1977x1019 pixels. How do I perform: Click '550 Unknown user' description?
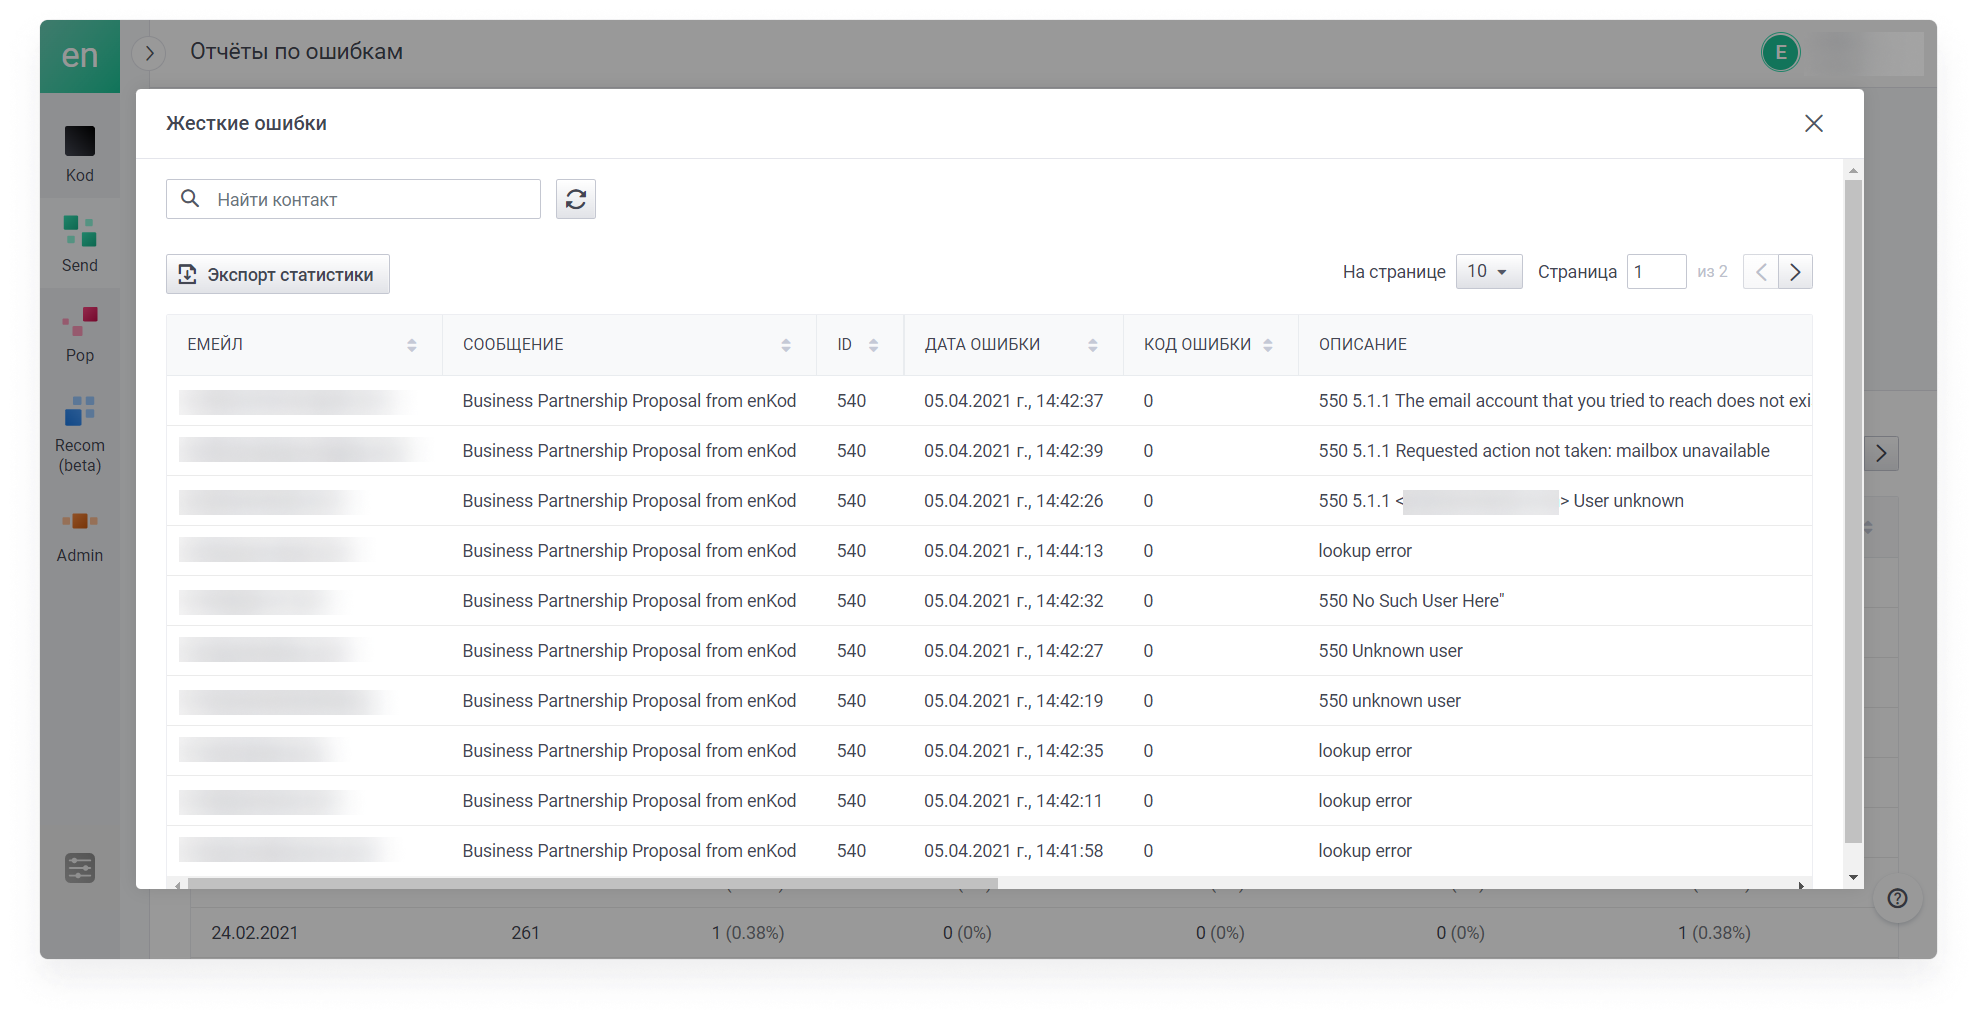coord(1390,651)
